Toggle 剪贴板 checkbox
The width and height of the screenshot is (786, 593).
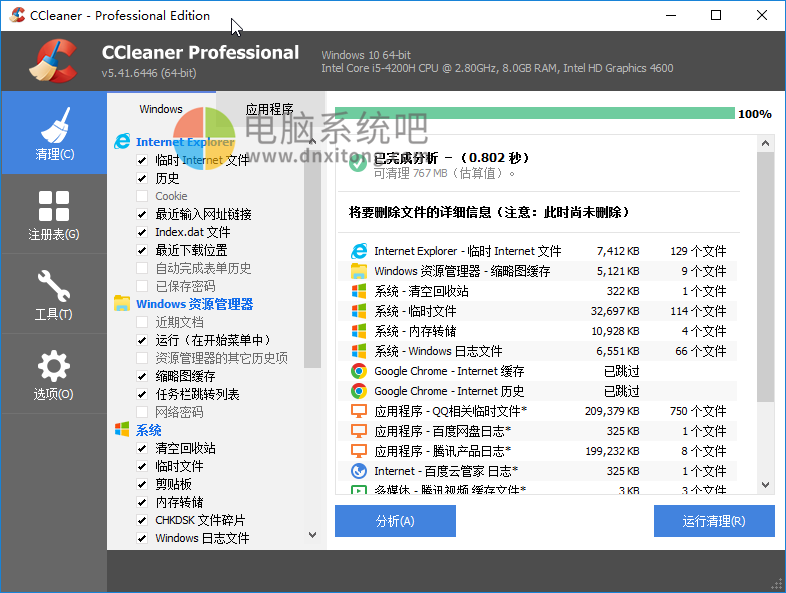tap(142, 484)
